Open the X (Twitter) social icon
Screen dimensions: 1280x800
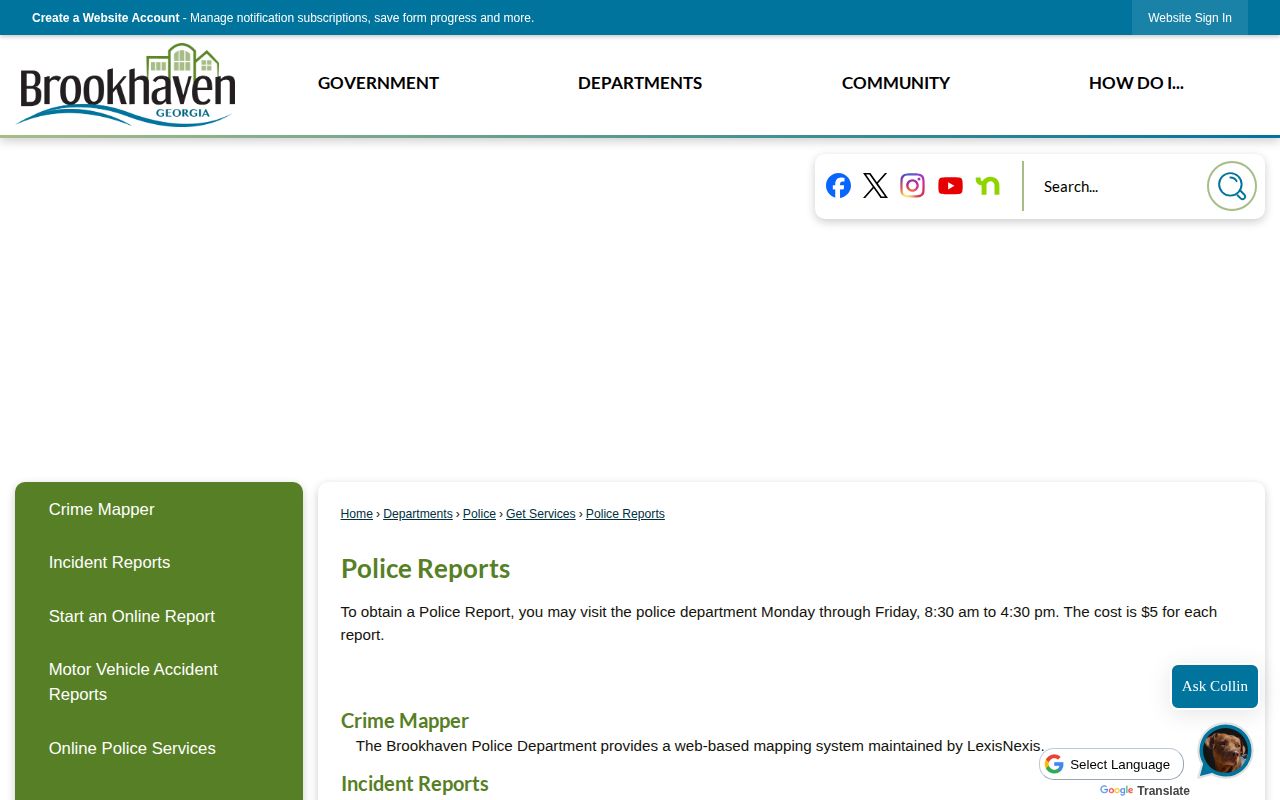click(875, 185)
